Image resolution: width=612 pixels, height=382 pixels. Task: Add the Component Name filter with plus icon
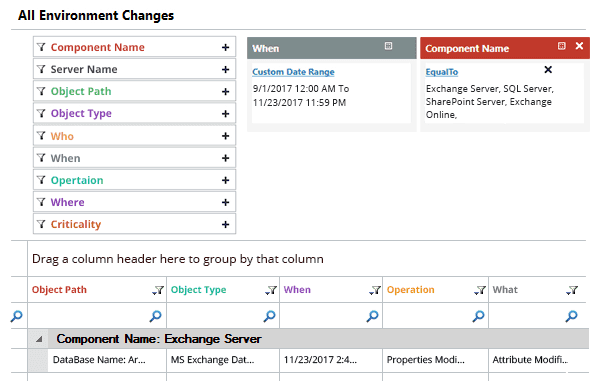225,47
